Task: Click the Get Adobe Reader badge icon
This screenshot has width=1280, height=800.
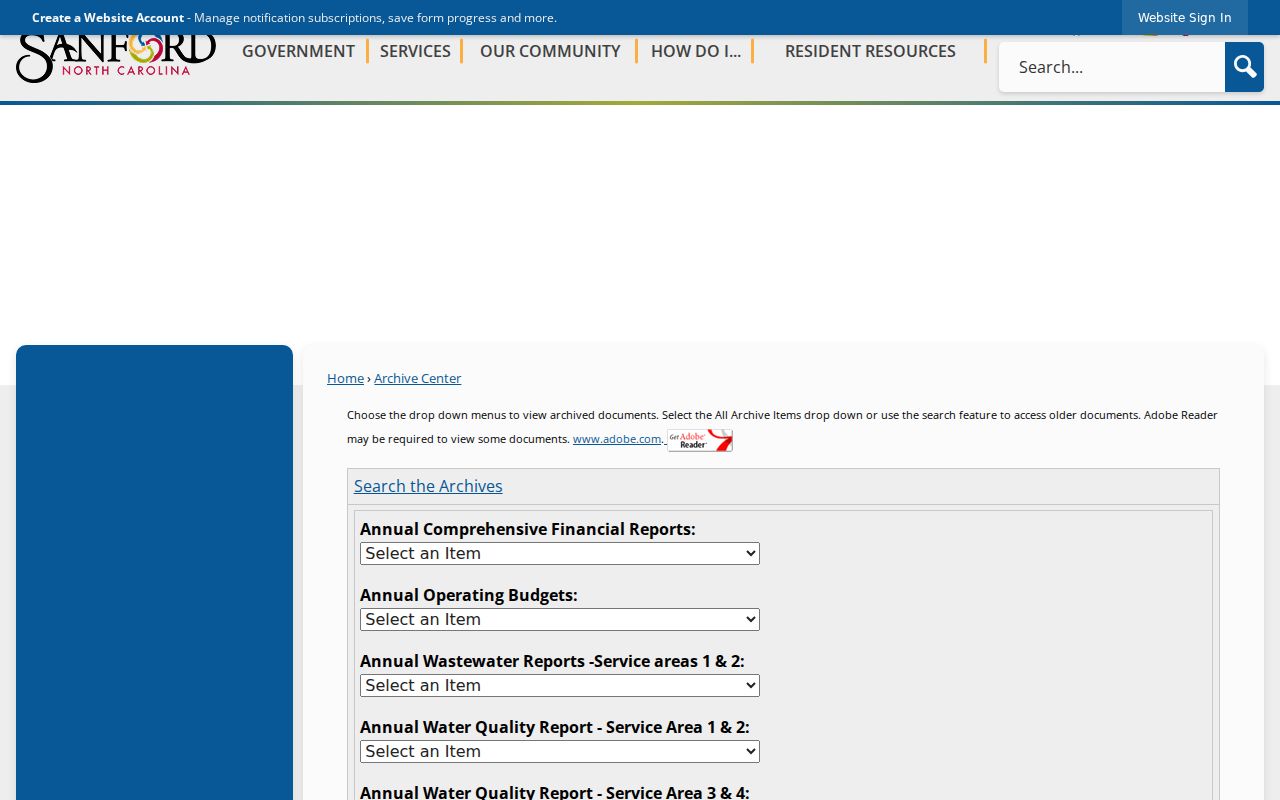Action: click(x=700, y=440)
